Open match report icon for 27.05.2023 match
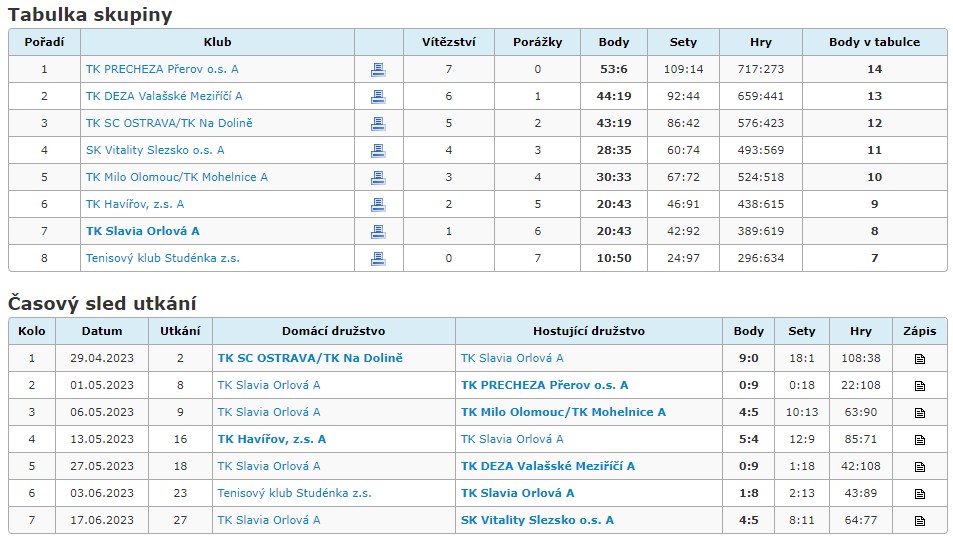Viewport: 953px width, 541px height. coord(920,467)
